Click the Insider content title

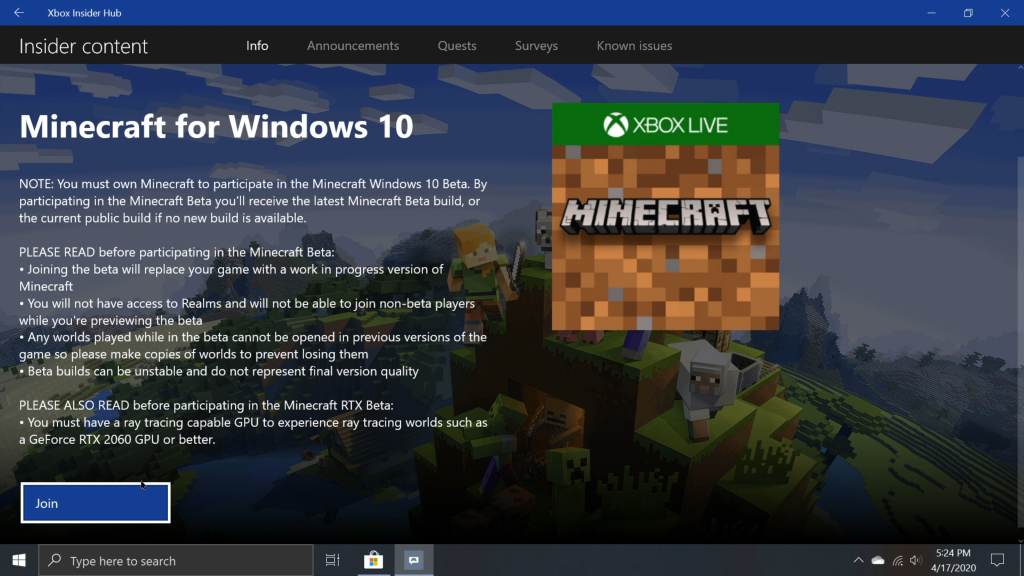pyautogui.click(x=84, y=46)
